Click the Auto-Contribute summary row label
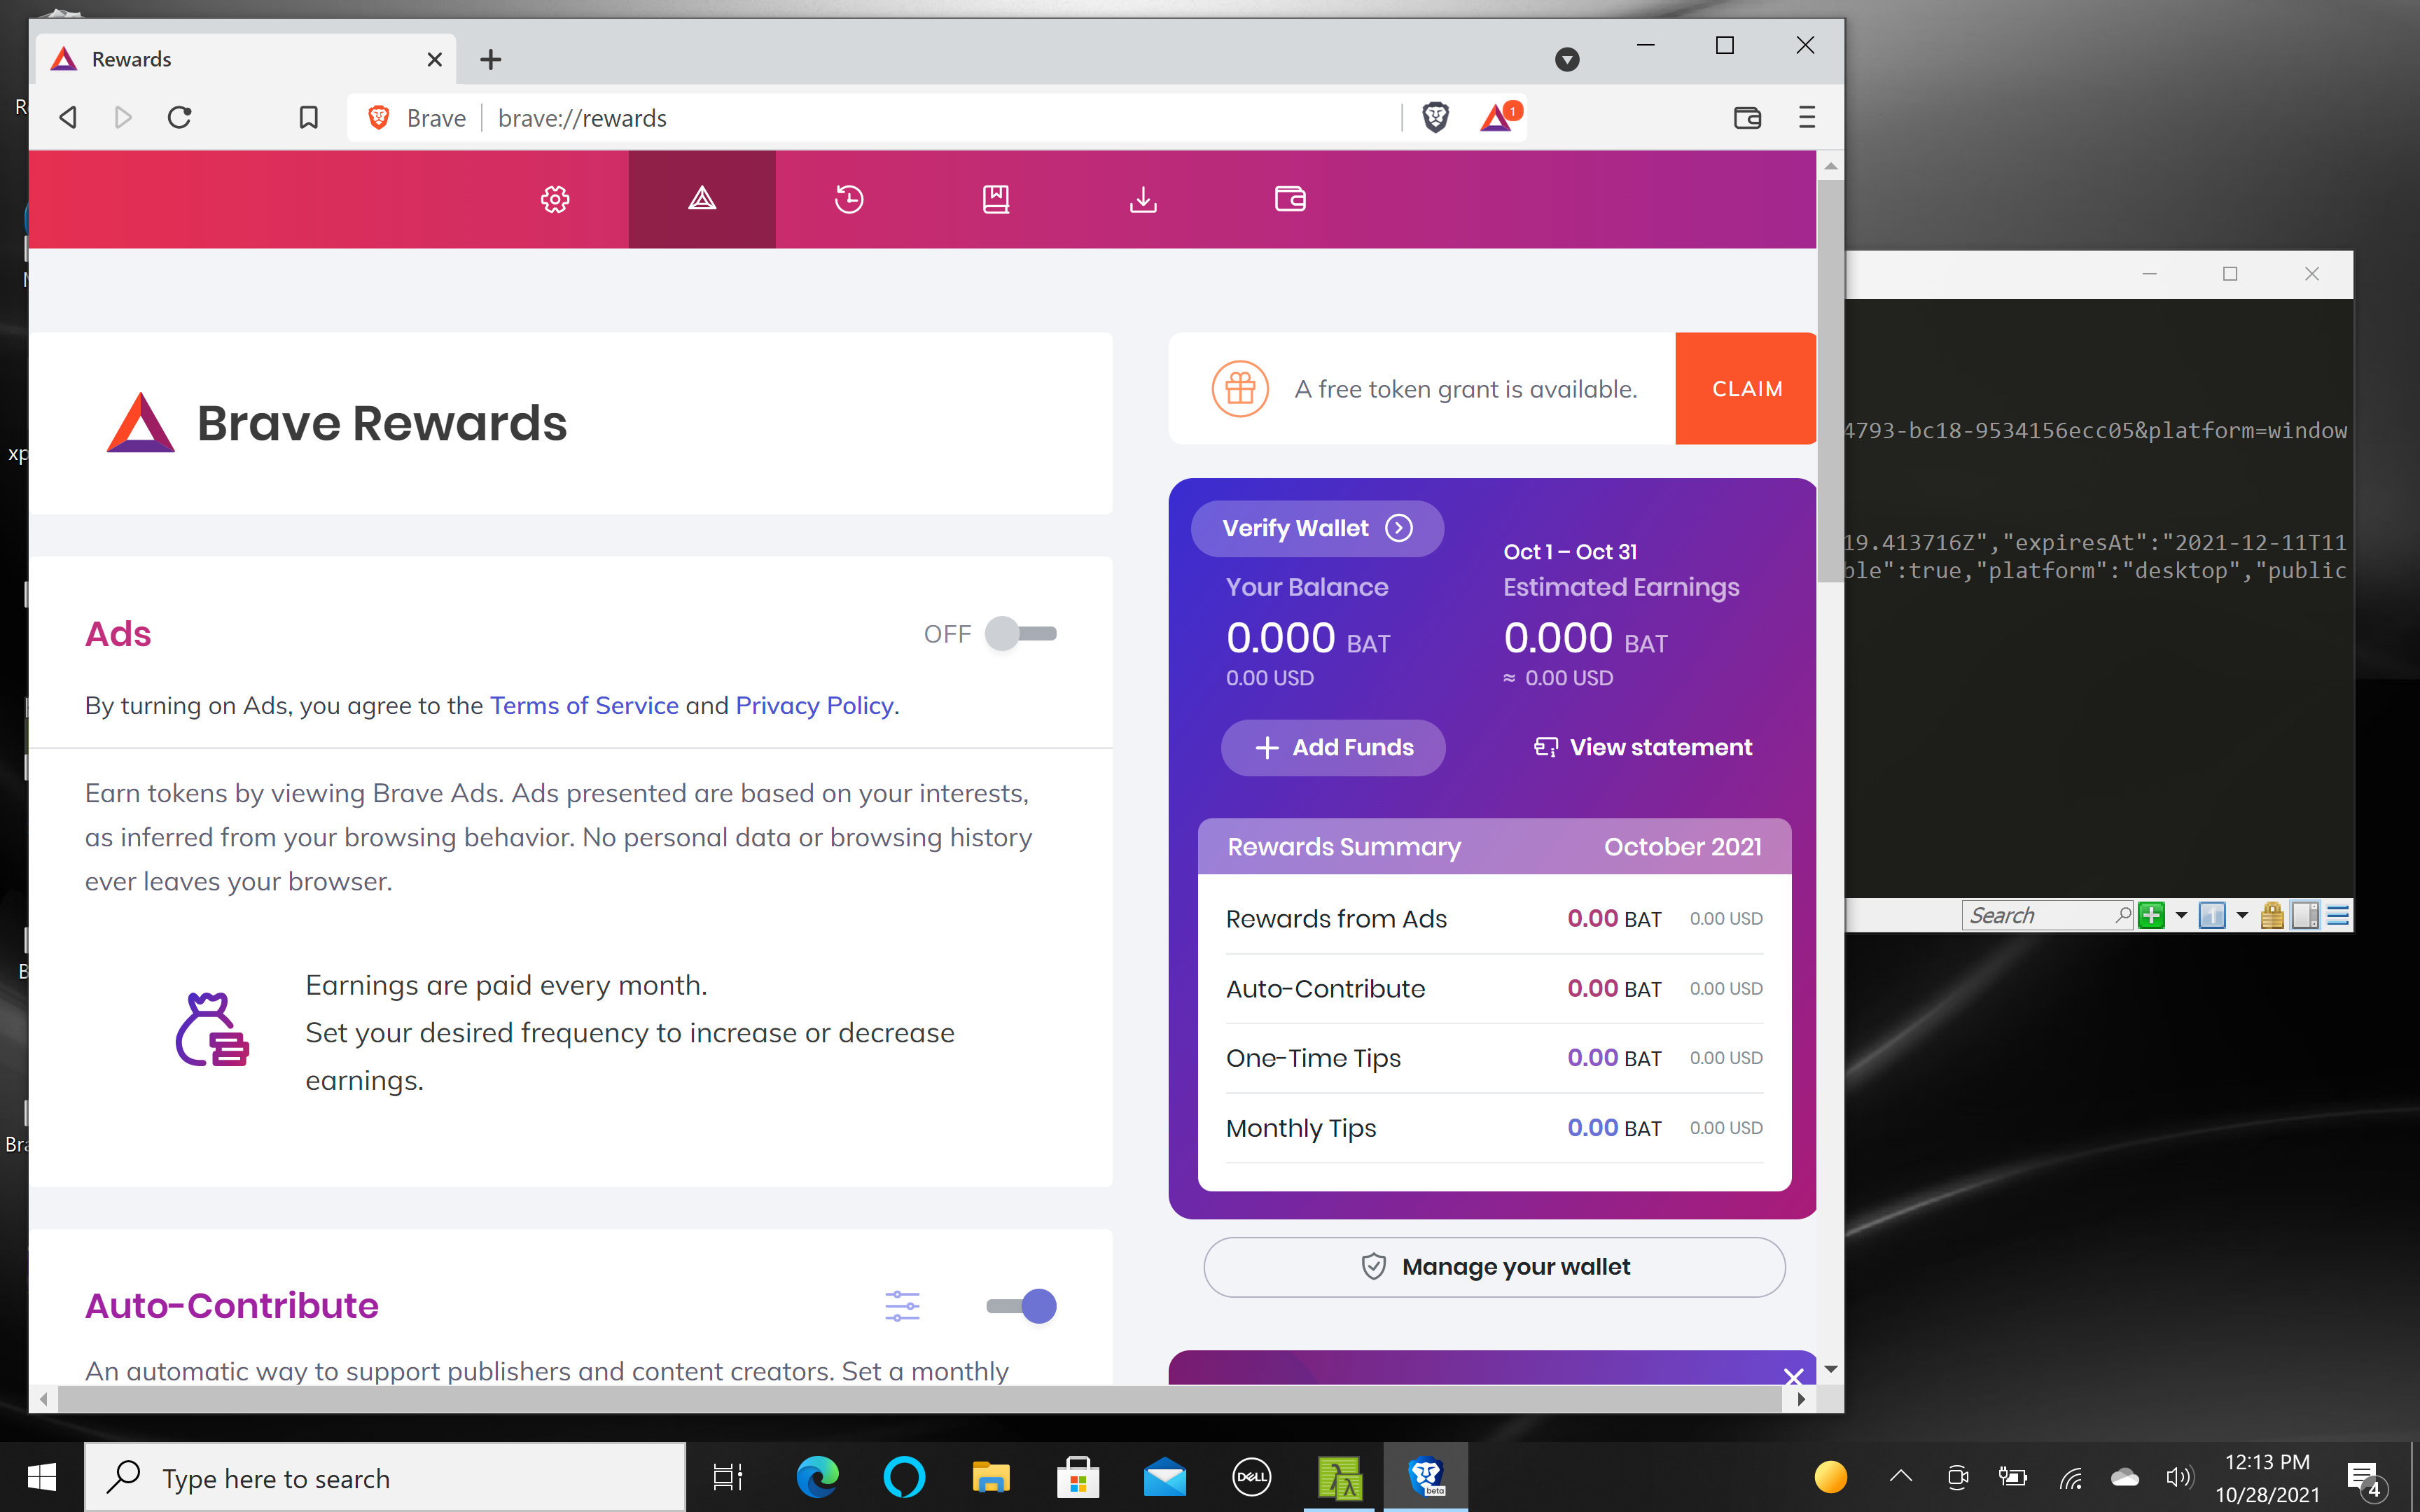The image size is (2420, 1512). [x=1325, y=989]
